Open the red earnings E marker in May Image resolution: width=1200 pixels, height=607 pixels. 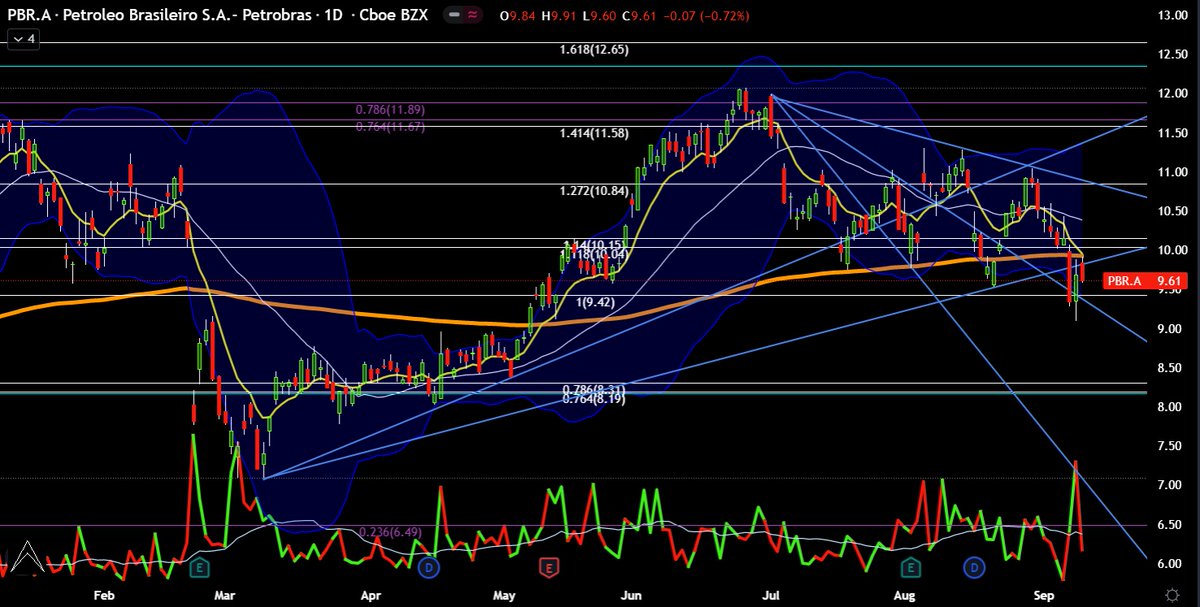pyautogui.click(x=548, y=569)
